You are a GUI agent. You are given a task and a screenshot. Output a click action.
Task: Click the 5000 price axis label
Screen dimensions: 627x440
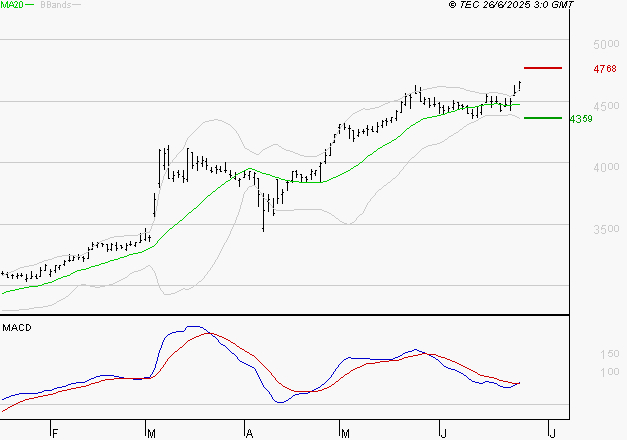pyautogui.click(x=606, y=44)
